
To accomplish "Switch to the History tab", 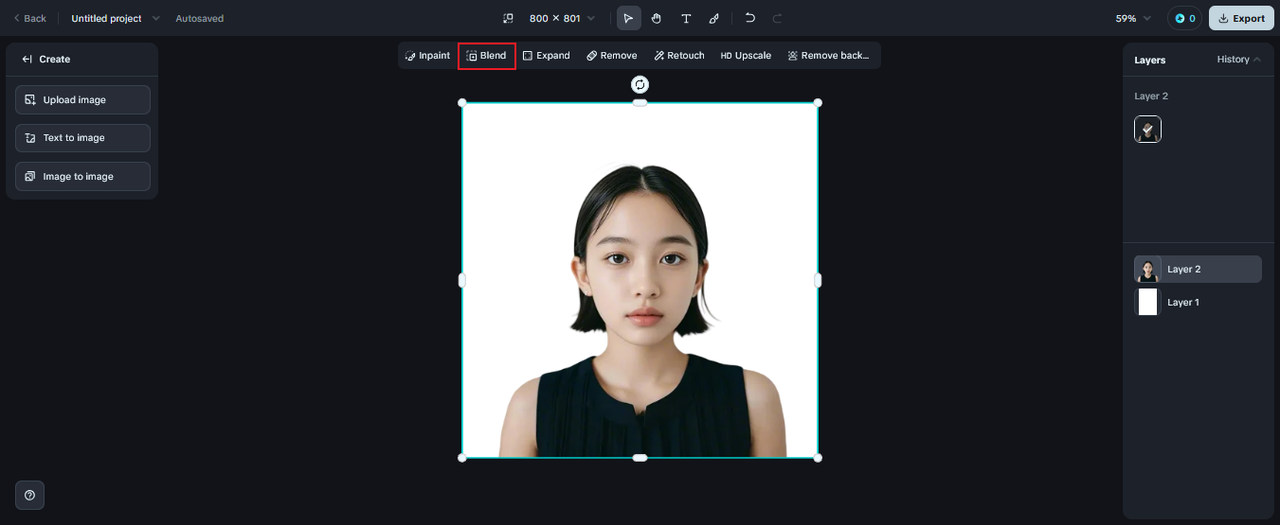I will pyautogui.click(x=1238, y=59).
